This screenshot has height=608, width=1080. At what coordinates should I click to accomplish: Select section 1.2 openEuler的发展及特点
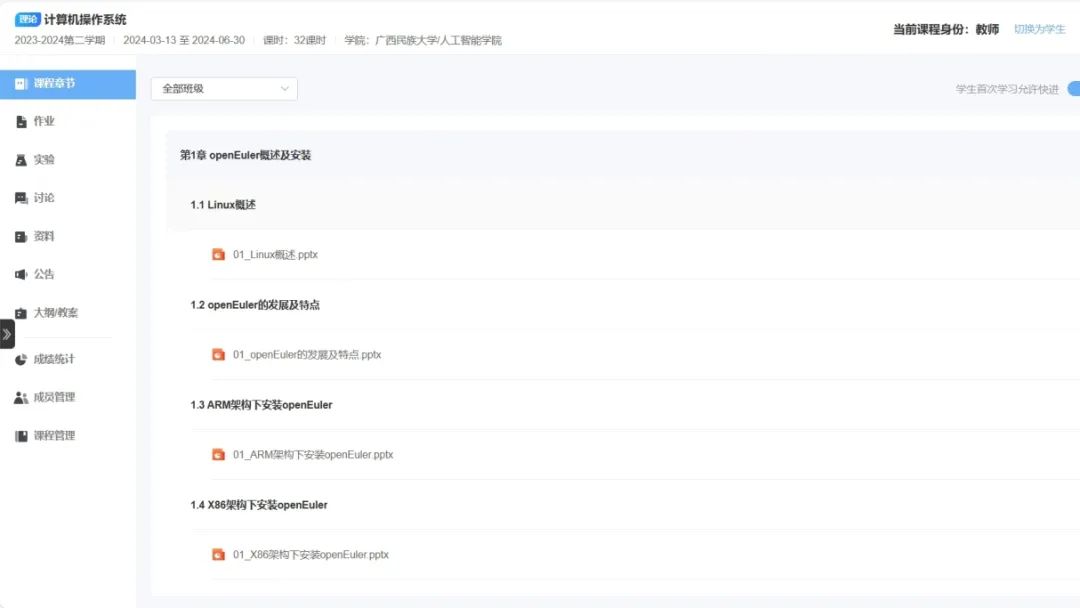click(x=255, y=305)
